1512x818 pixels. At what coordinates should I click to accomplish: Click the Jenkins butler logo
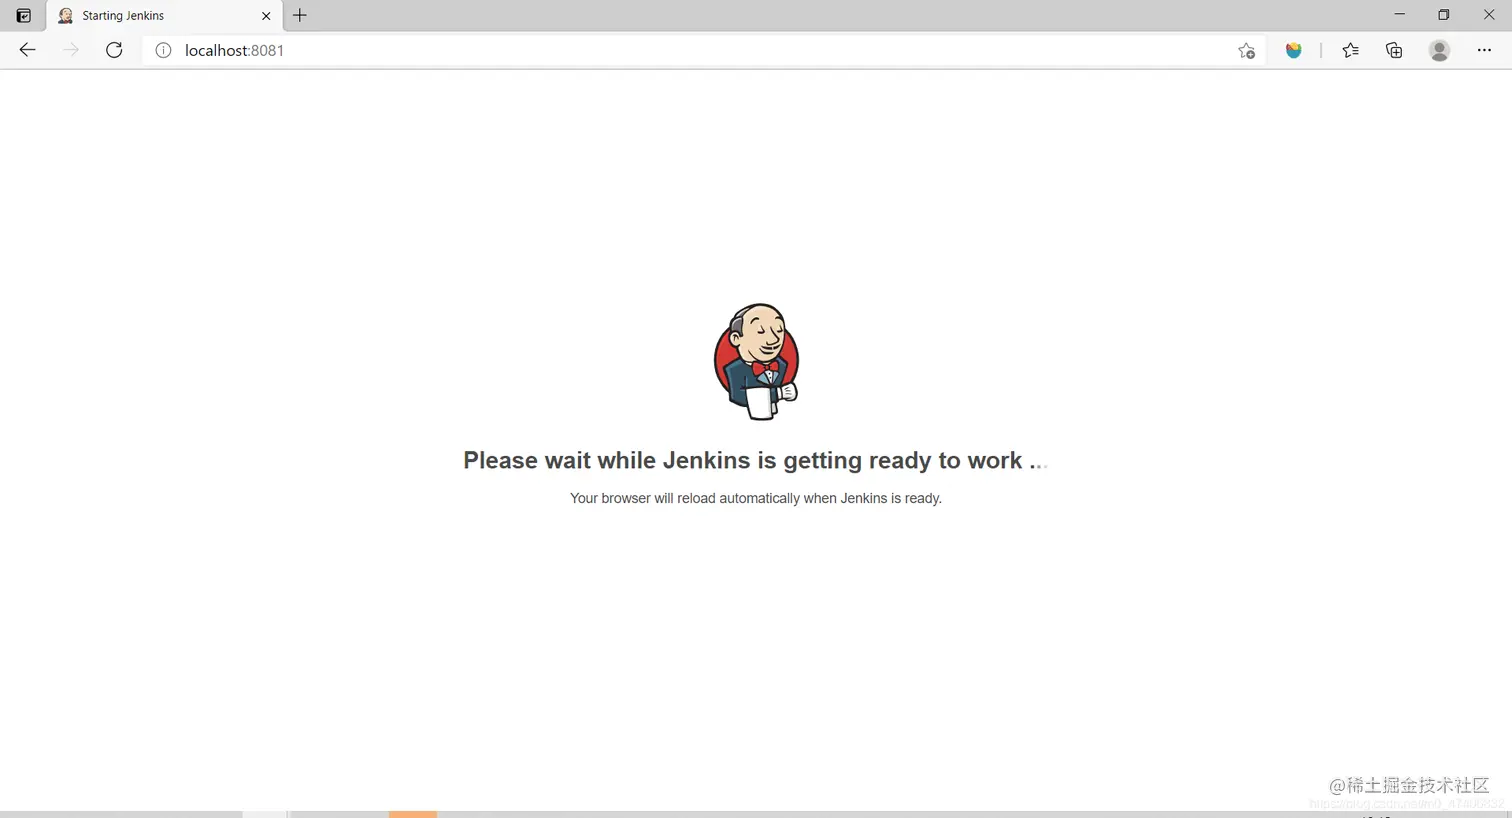[x=756, y=361]
